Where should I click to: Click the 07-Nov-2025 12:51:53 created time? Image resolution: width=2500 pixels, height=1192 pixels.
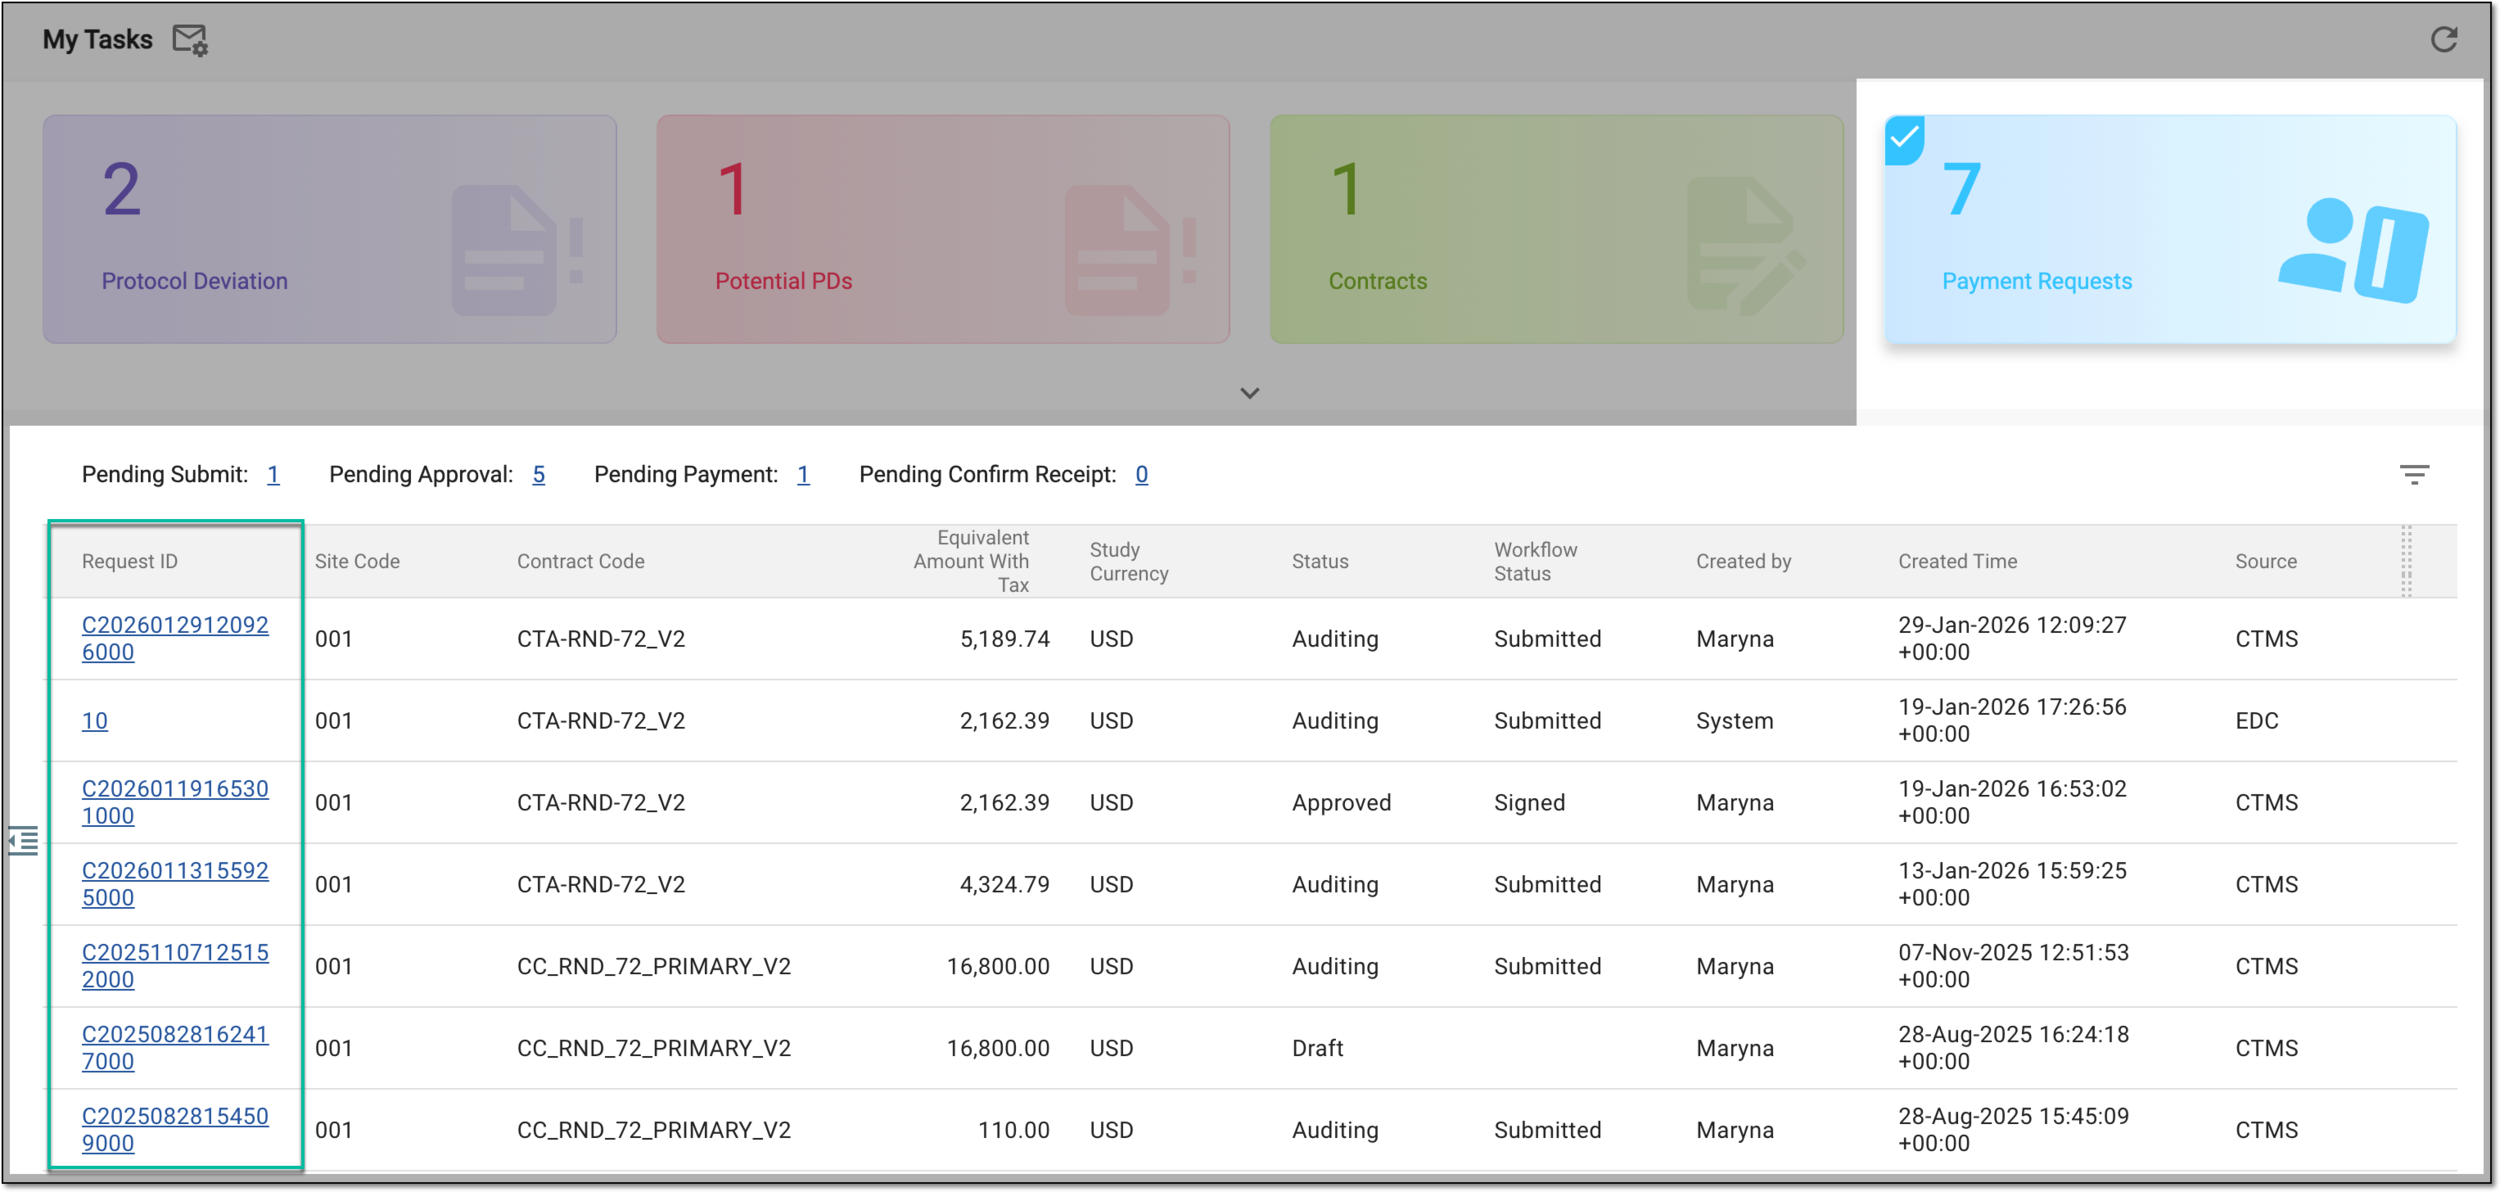(2013, 966)
